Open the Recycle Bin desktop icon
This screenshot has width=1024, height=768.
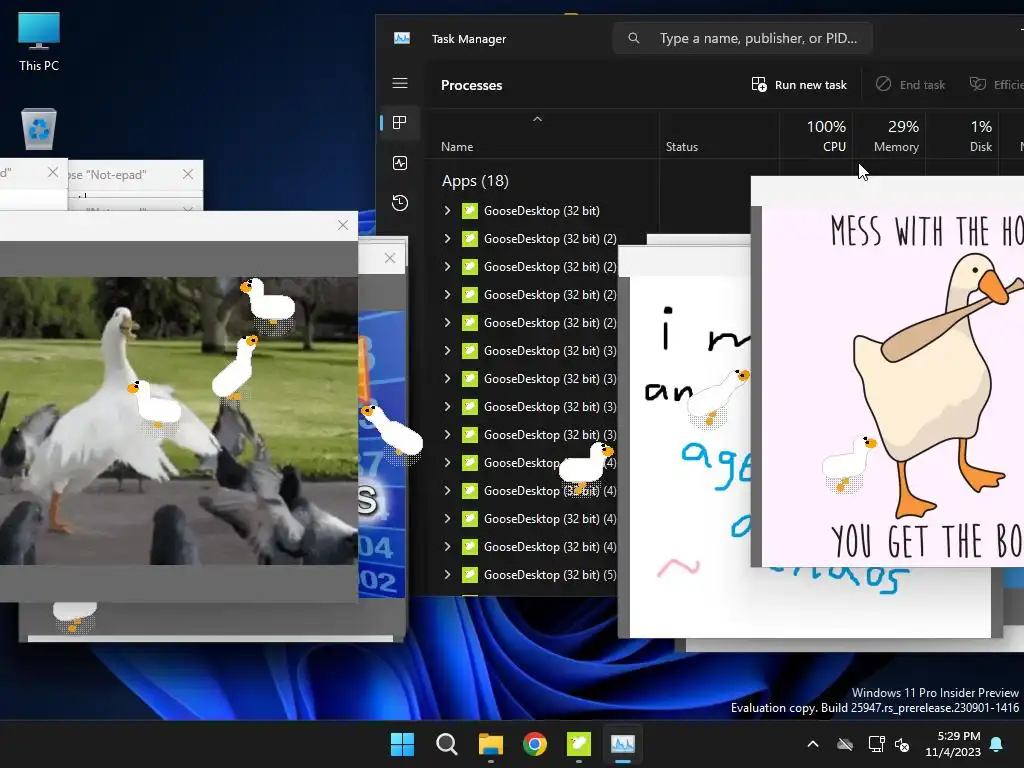point(39,129)
